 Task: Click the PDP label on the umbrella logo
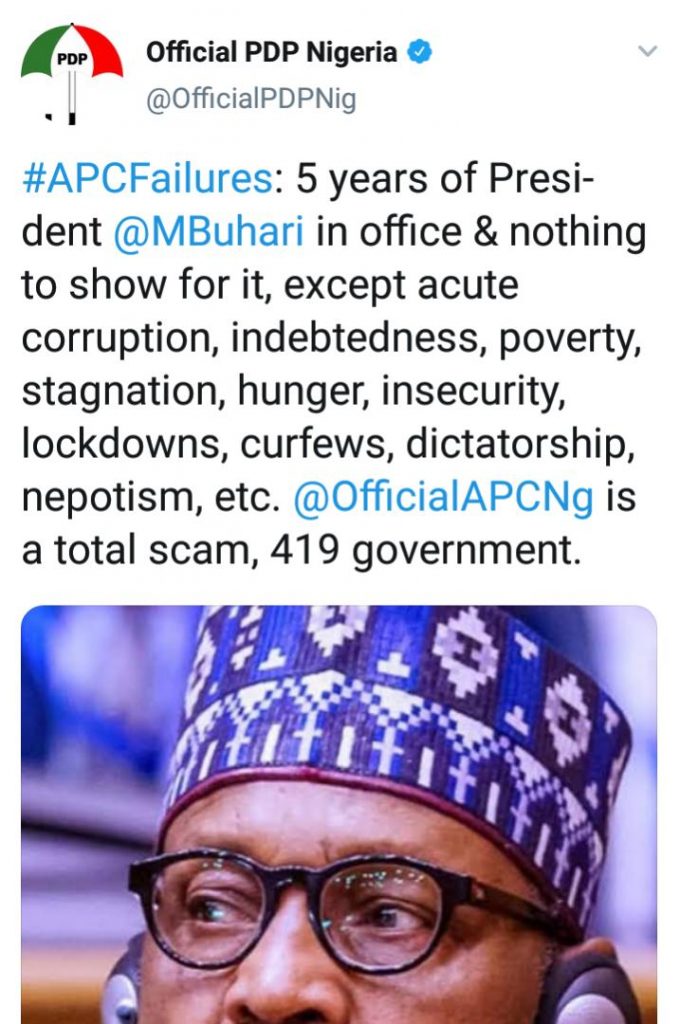[72, 58]
